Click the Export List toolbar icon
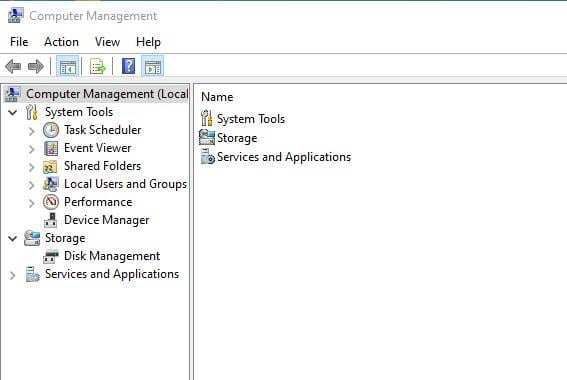Viewport: 567px width, 380px height. click(x=98, y=67)
